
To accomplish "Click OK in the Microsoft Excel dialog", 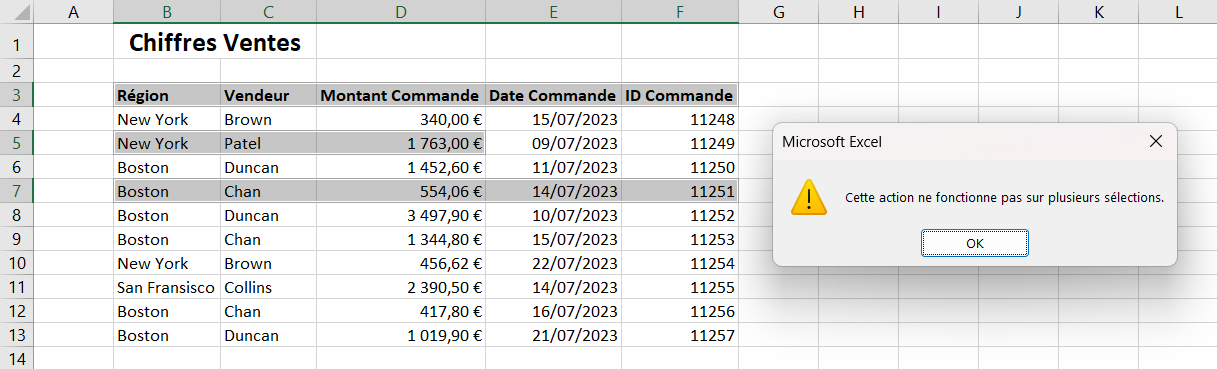I will coord(975,243).
